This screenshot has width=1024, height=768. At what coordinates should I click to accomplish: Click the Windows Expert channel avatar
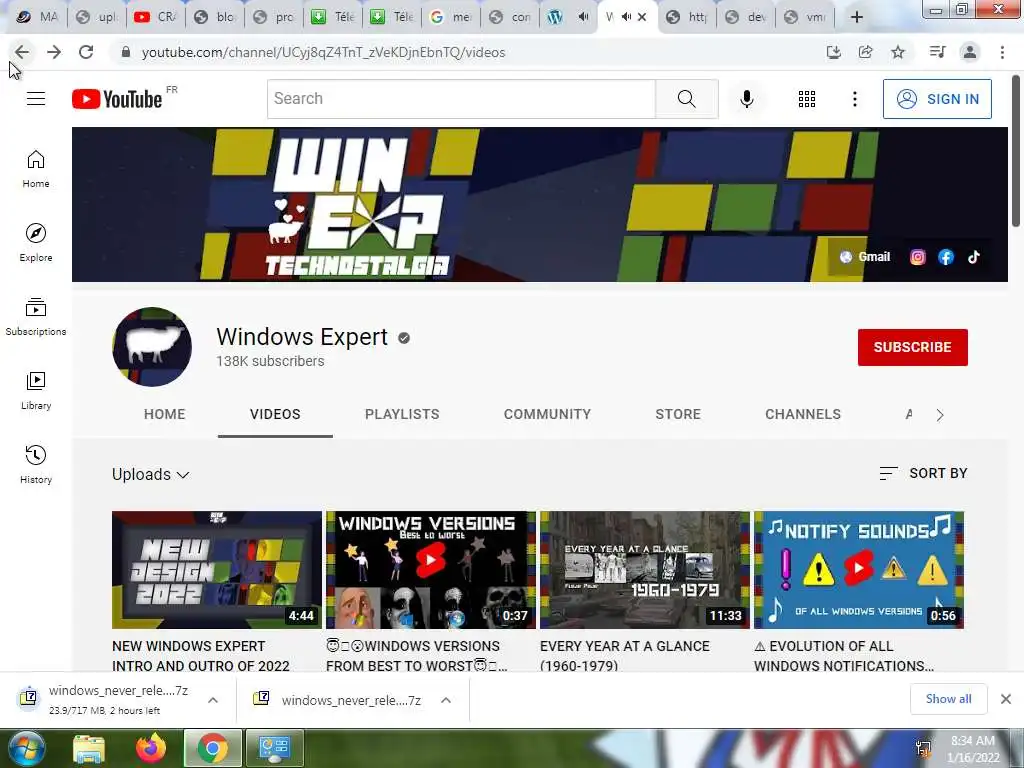pyautogui.click(x=152, y=347)
